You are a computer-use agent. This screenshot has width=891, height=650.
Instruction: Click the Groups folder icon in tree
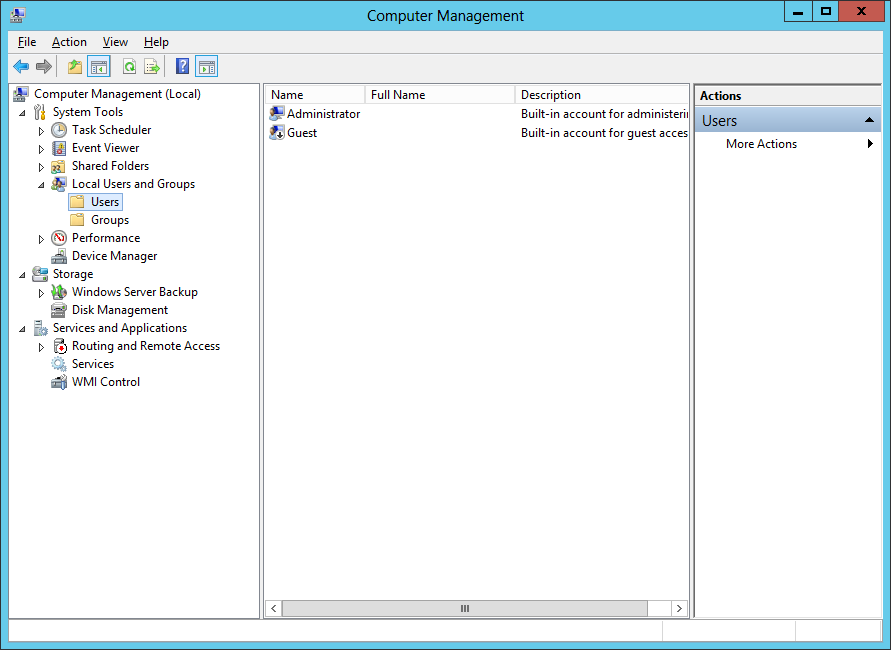coord(77,220)
